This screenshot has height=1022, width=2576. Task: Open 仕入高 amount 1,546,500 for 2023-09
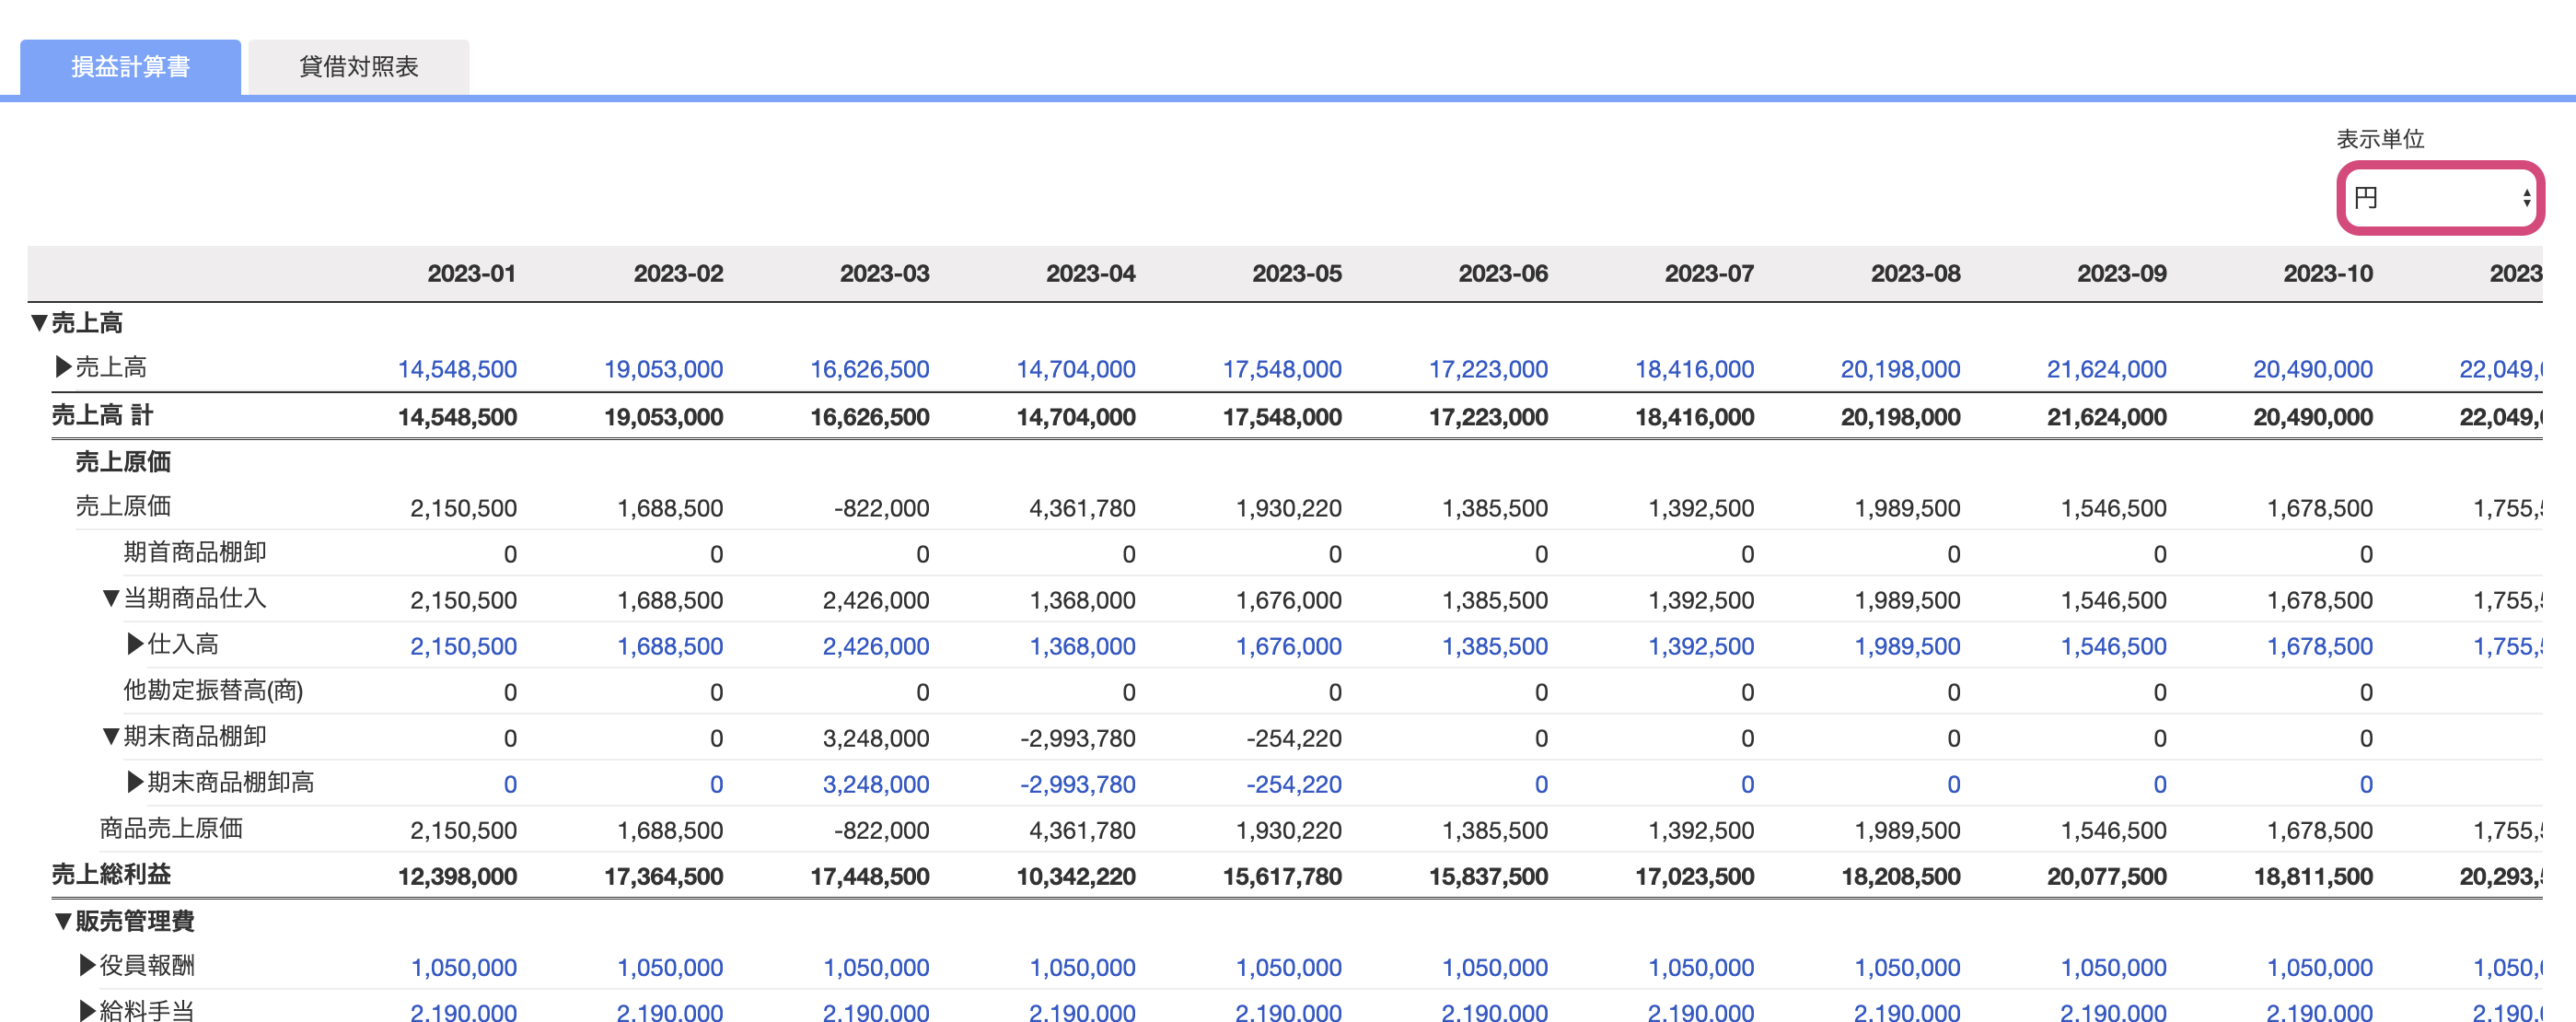click(2112, 646)
